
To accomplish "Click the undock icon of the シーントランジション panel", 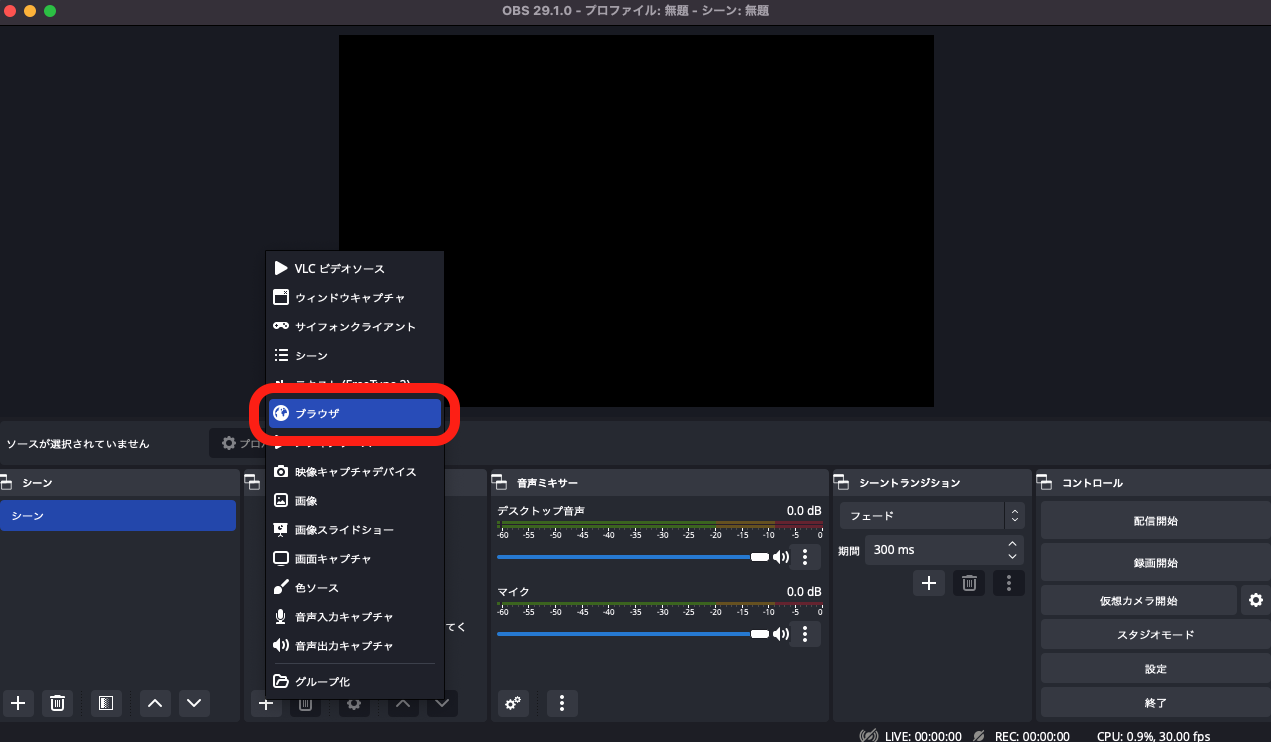I will [843, 483].
